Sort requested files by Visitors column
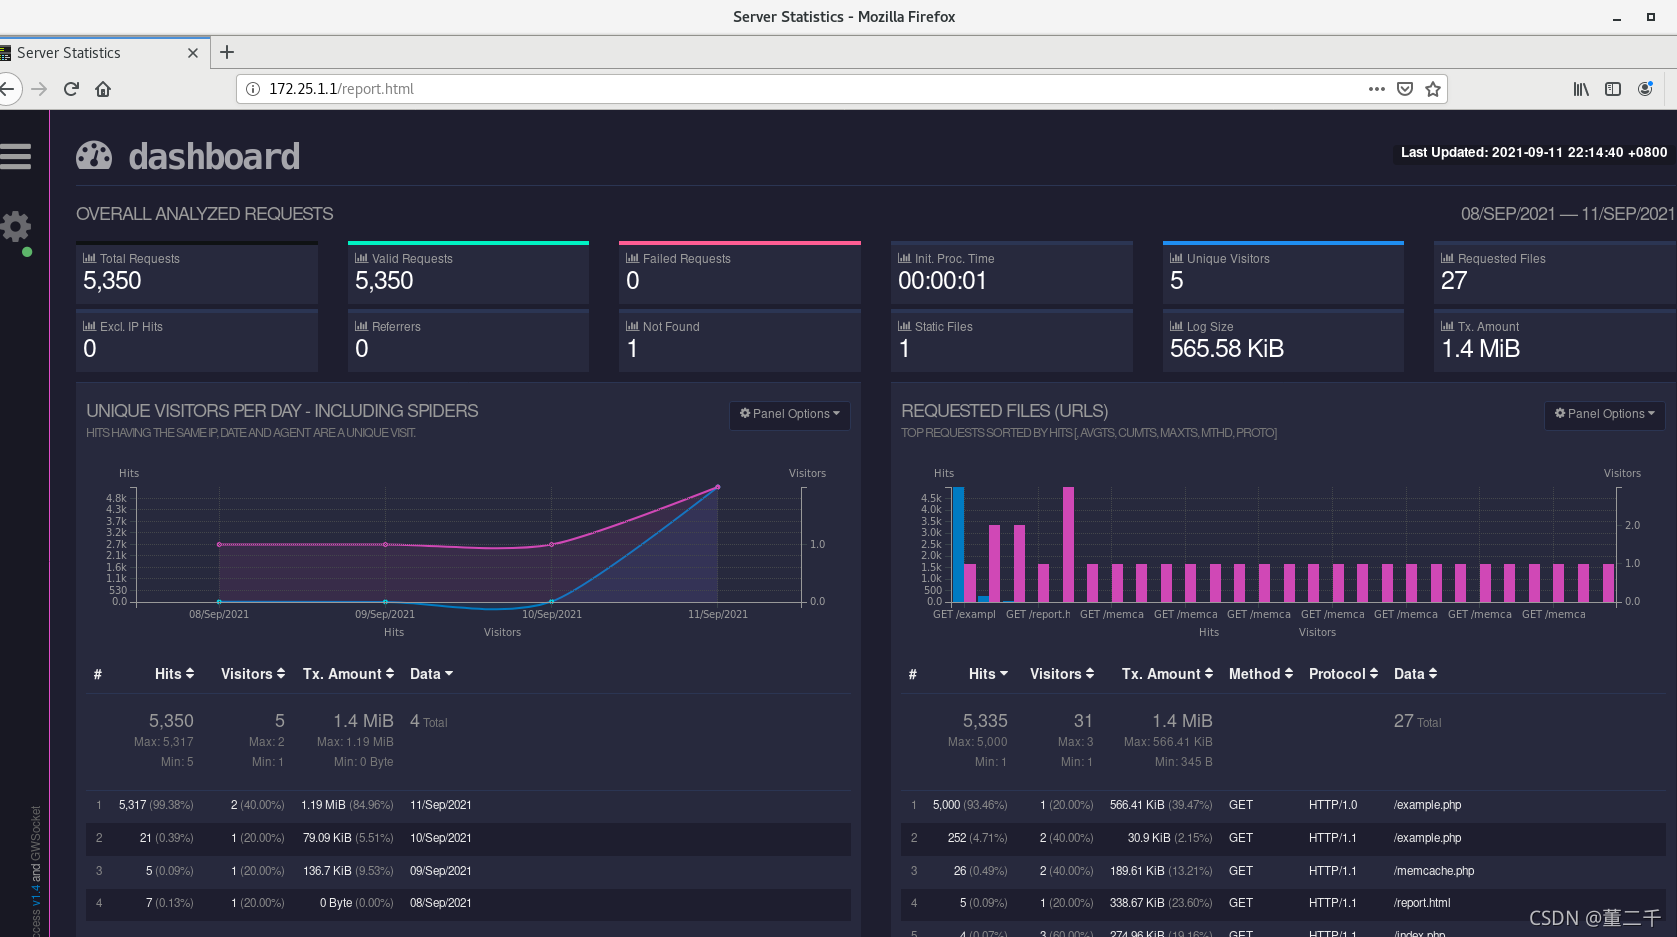This screenshot has height=937, width=1677. [x=1062, y=674]
